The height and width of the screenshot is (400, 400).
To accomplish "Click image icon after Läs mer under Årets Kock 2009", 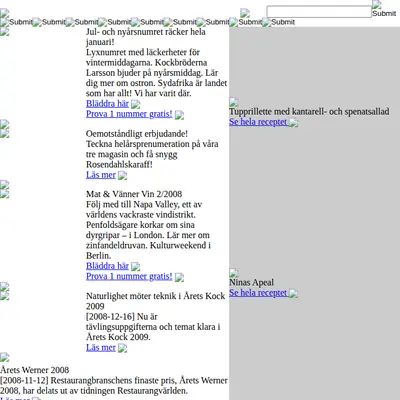I will pos(122,348).
